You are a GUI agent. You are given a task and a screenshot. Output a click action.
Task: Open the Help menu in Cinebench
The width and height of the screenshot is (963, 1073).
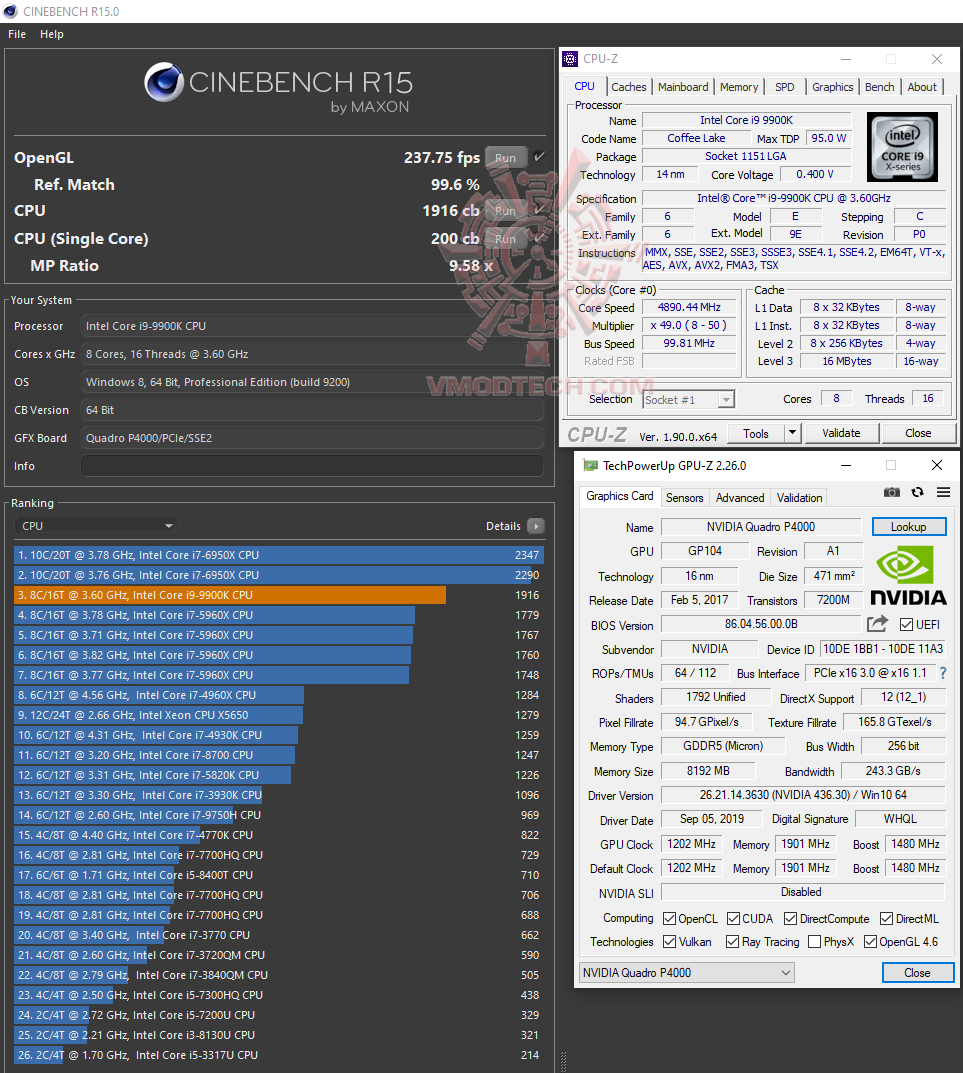[x=52, y=34]
